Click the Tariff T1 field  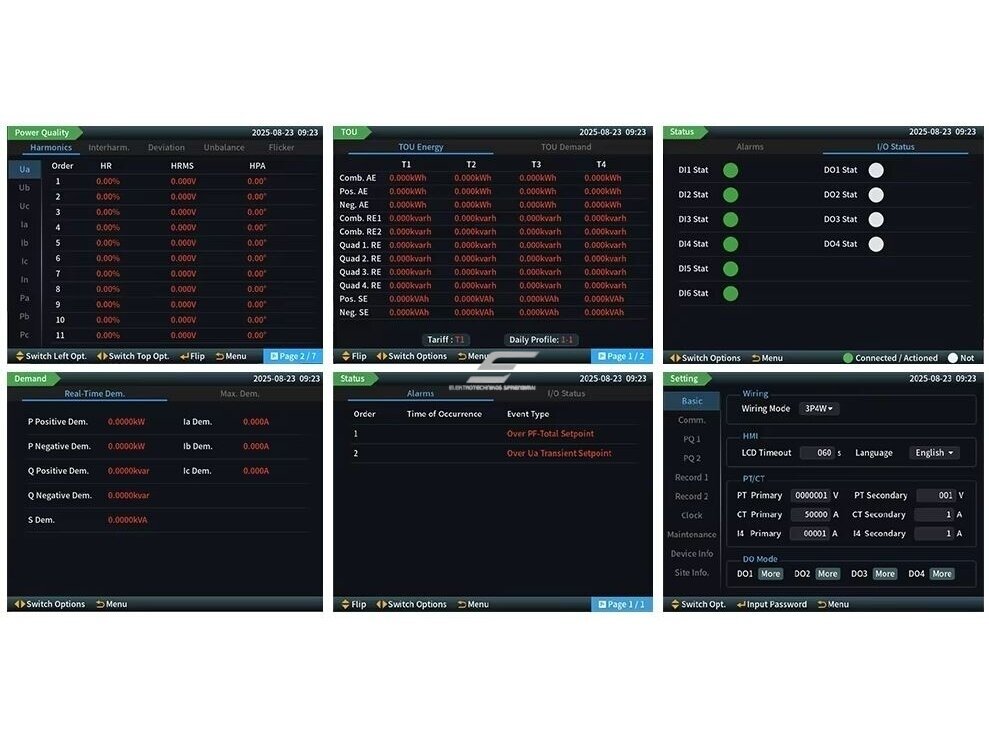pyautogui.click(x=446, y=340)
